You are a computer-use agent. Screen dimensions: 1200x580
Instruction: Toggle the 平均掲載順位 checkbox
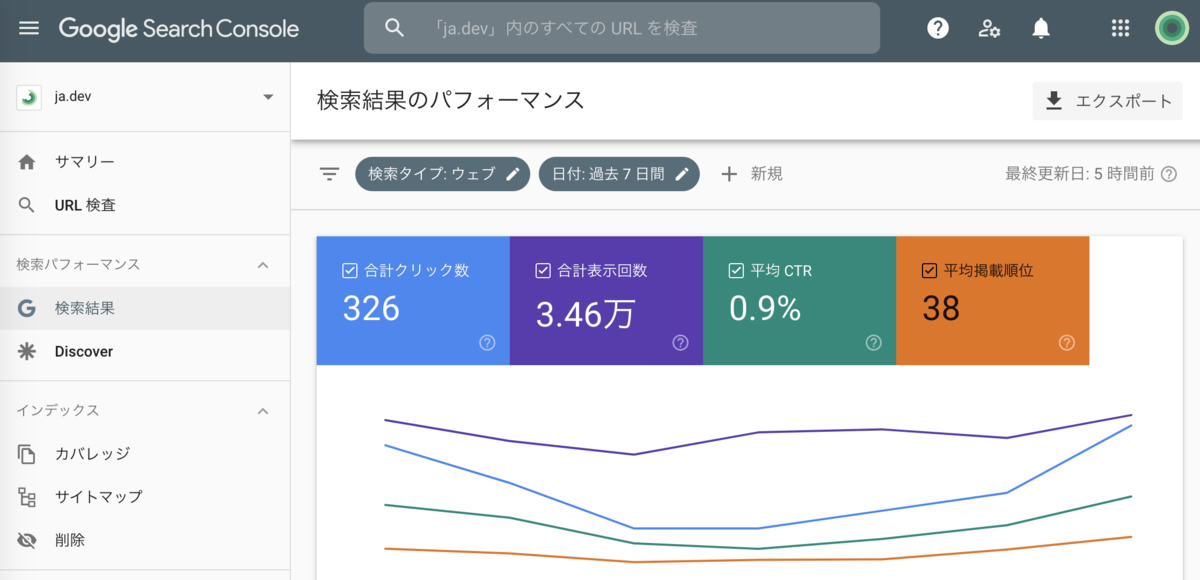pyautogui.click(x=929, y=270)
